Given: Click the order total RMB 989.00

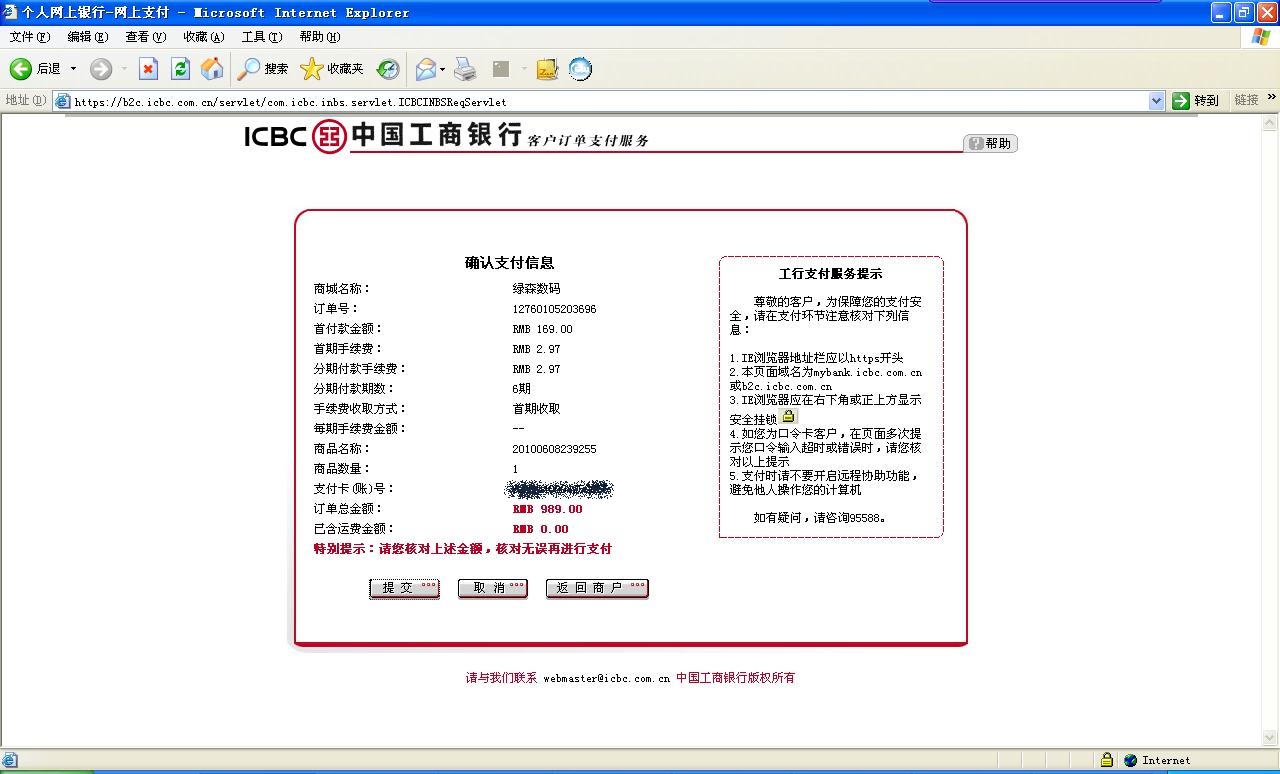Looking at the screenshot, I should [547, 509].
